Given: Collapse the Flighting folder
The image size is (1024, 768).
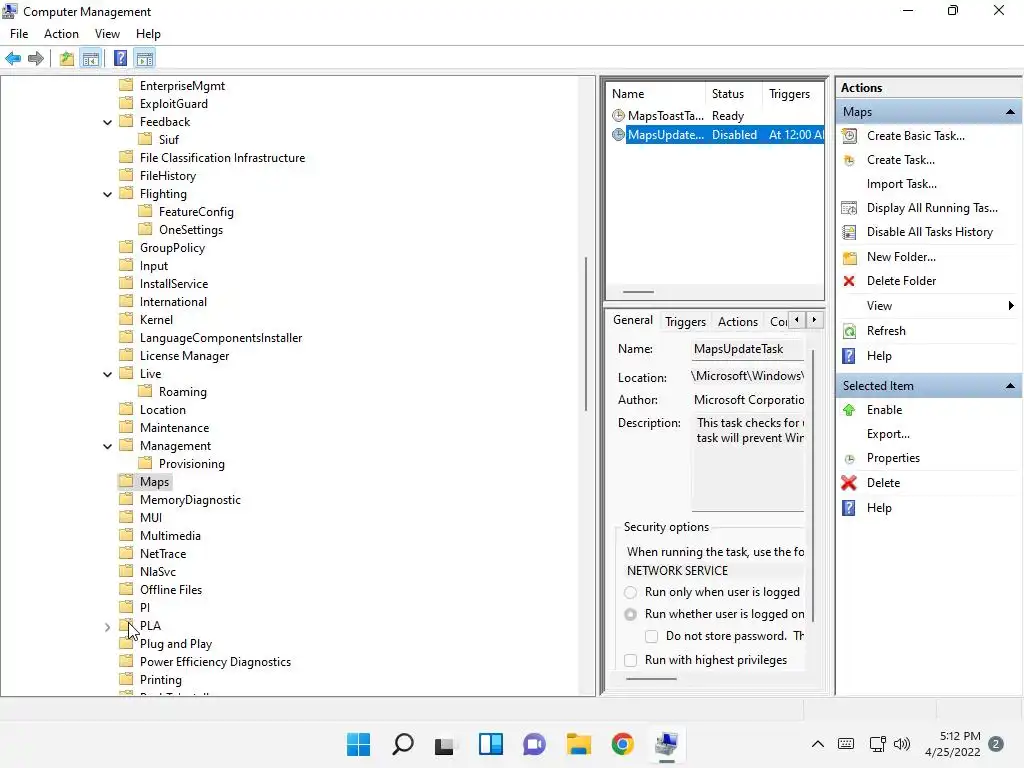Looking at the screenshot, I should point(108,194).
